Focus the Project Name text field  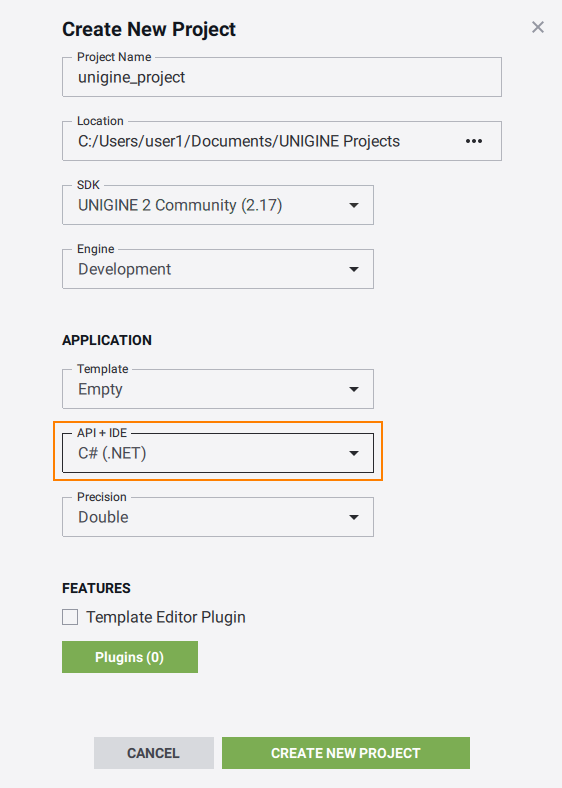pos(282,77)
